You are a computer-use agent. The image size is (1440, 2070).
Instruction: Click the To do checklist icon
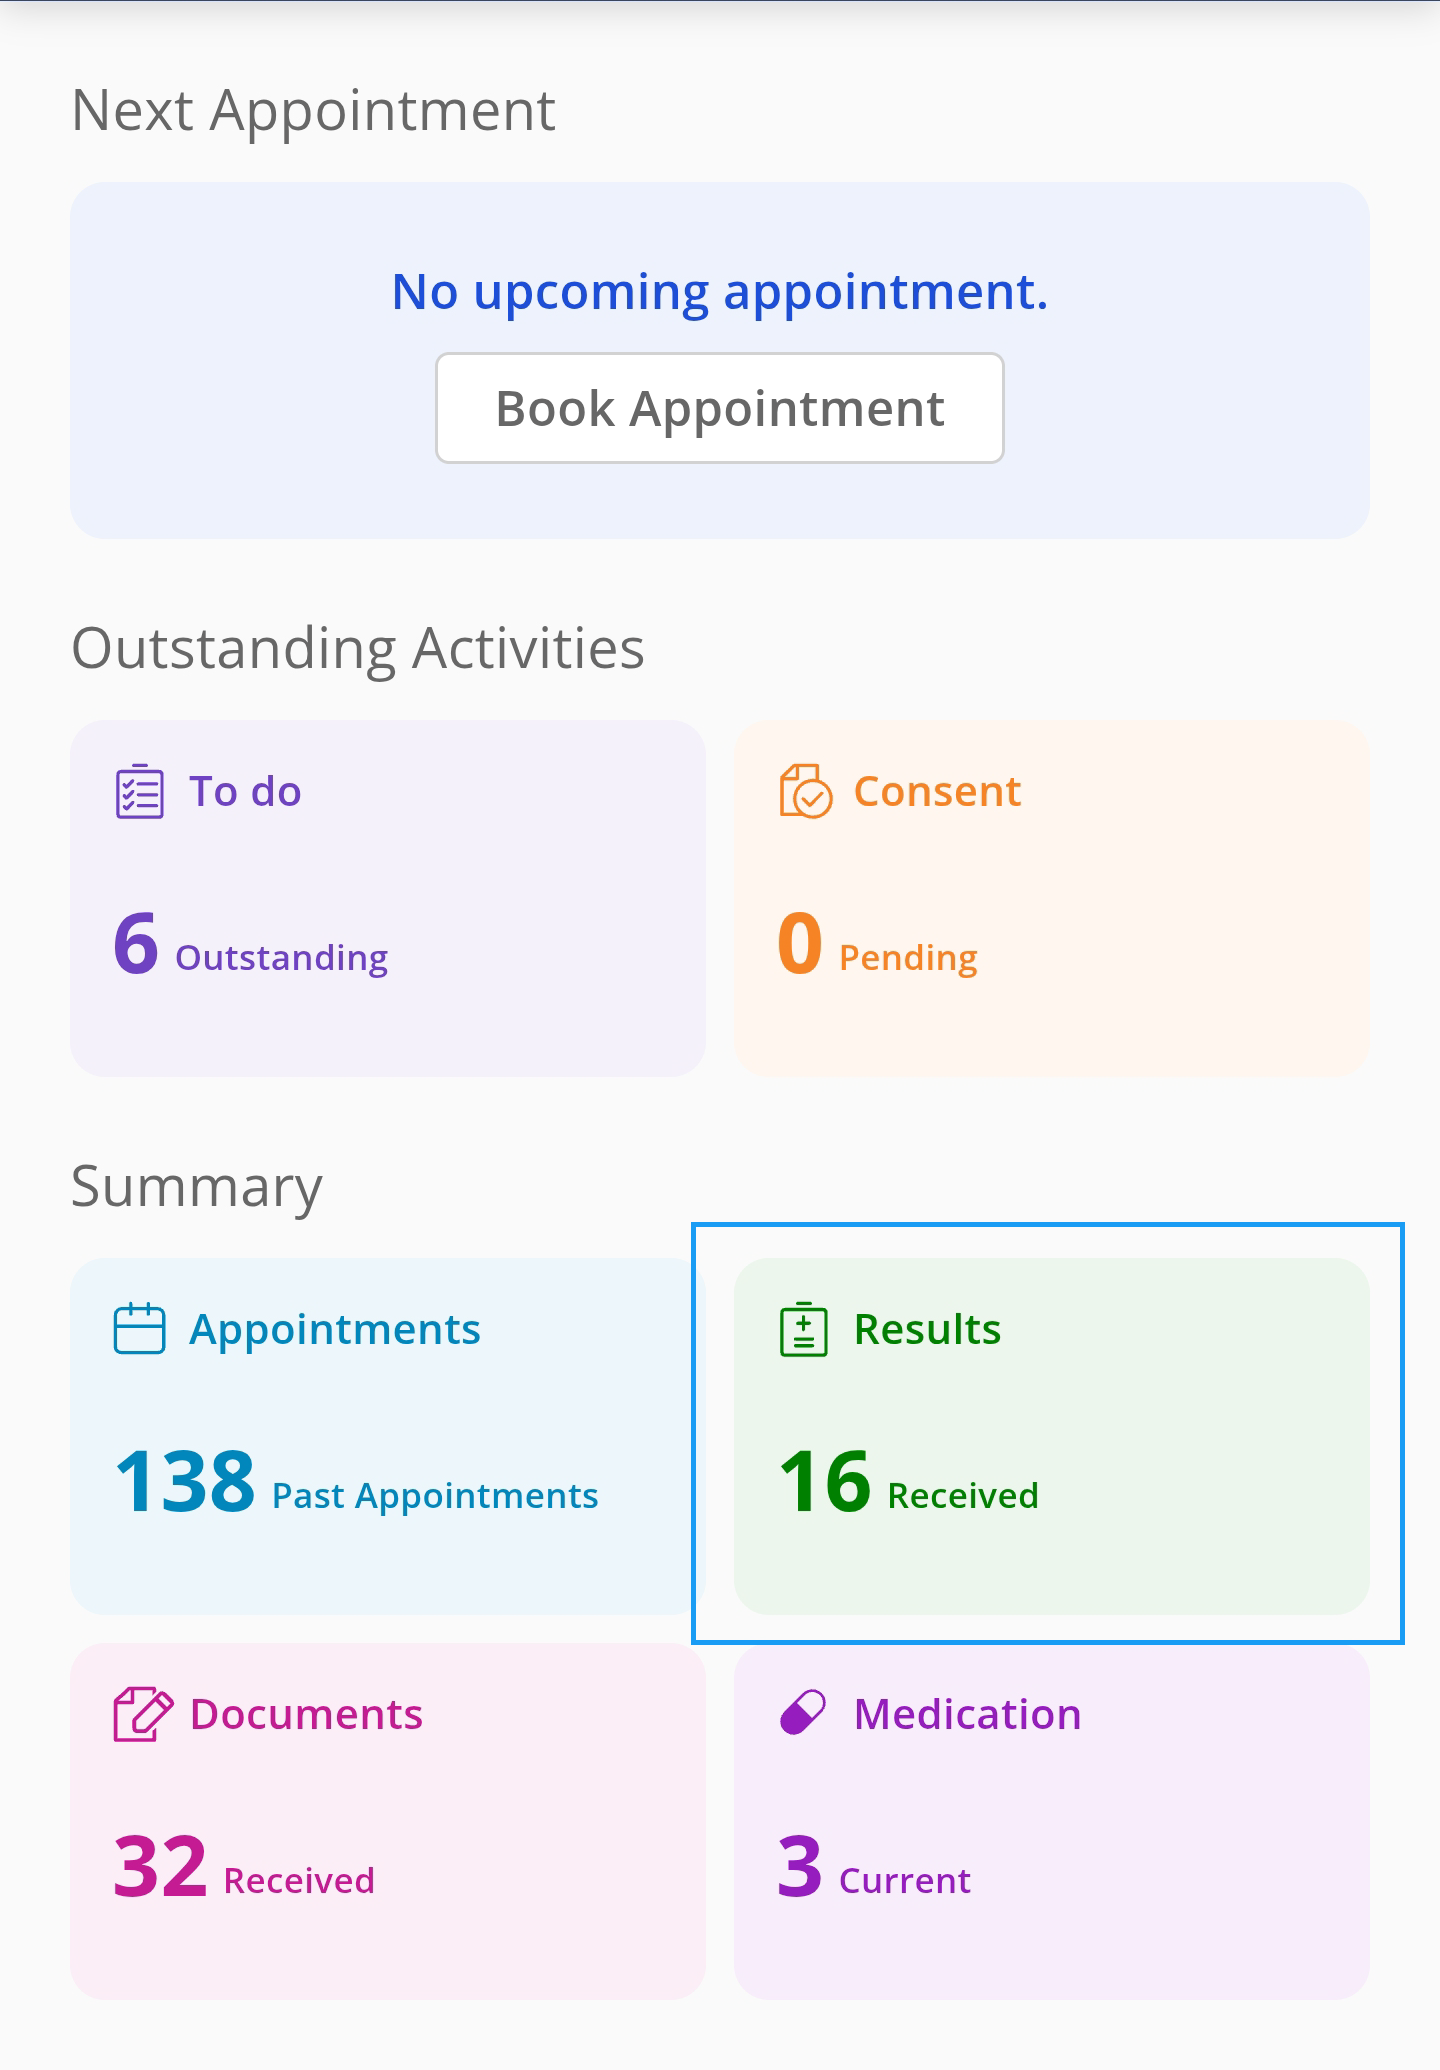coord(139,792)
